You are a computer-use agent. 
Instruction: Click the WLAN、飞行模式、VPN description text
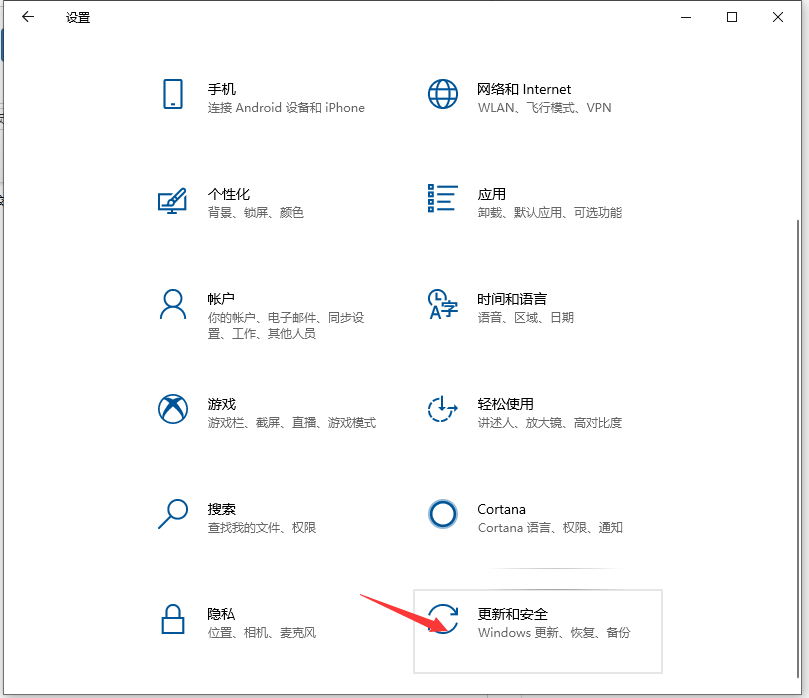543,108
